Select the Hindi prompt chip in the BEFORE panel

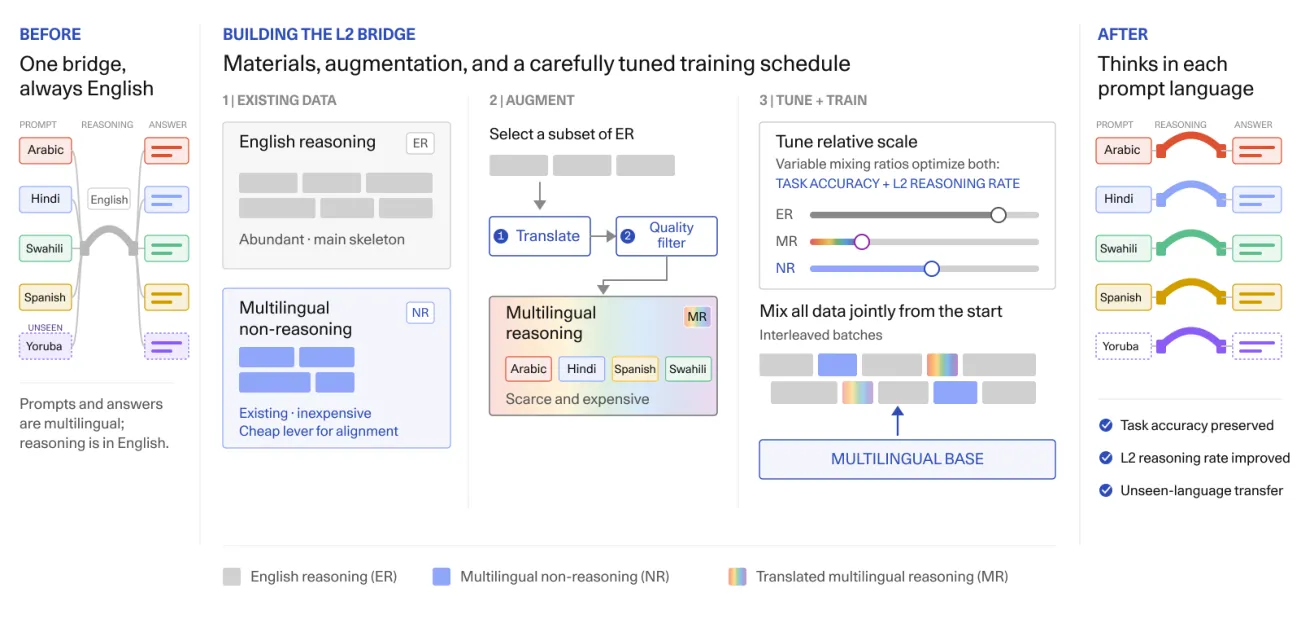coord(46,199)
